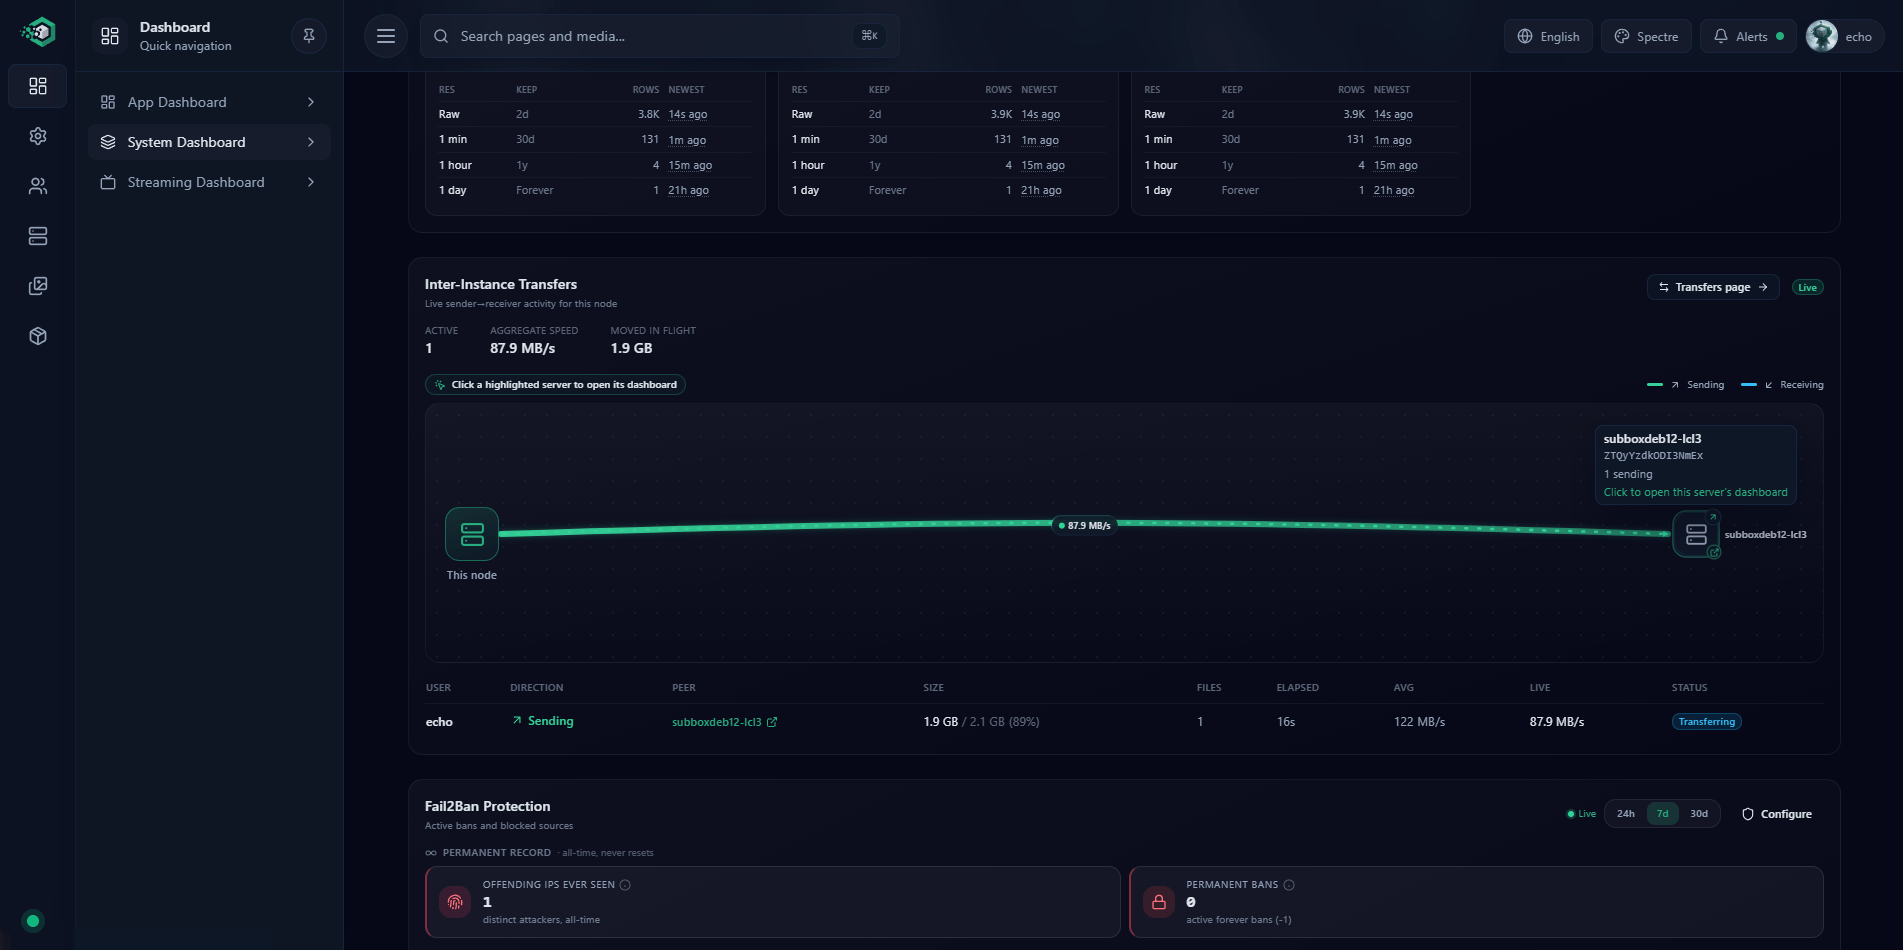Screen dimensions: 1903x950
Task: Click the Live speed cell 87.9 MB/s in echo row
Action: tap(1556, 722)
